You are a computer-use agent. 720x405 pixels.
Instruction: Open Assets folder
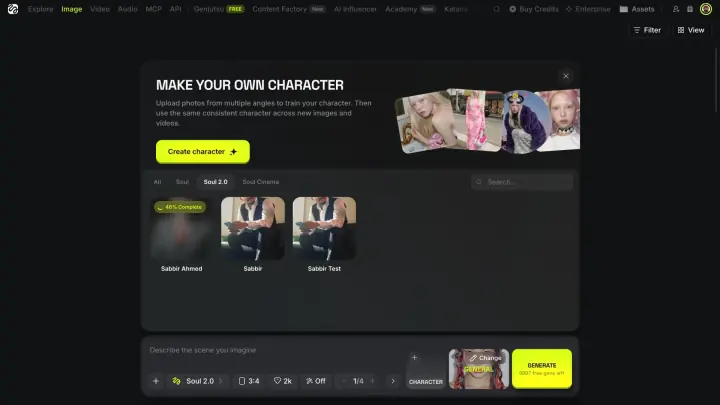(637, 9)
